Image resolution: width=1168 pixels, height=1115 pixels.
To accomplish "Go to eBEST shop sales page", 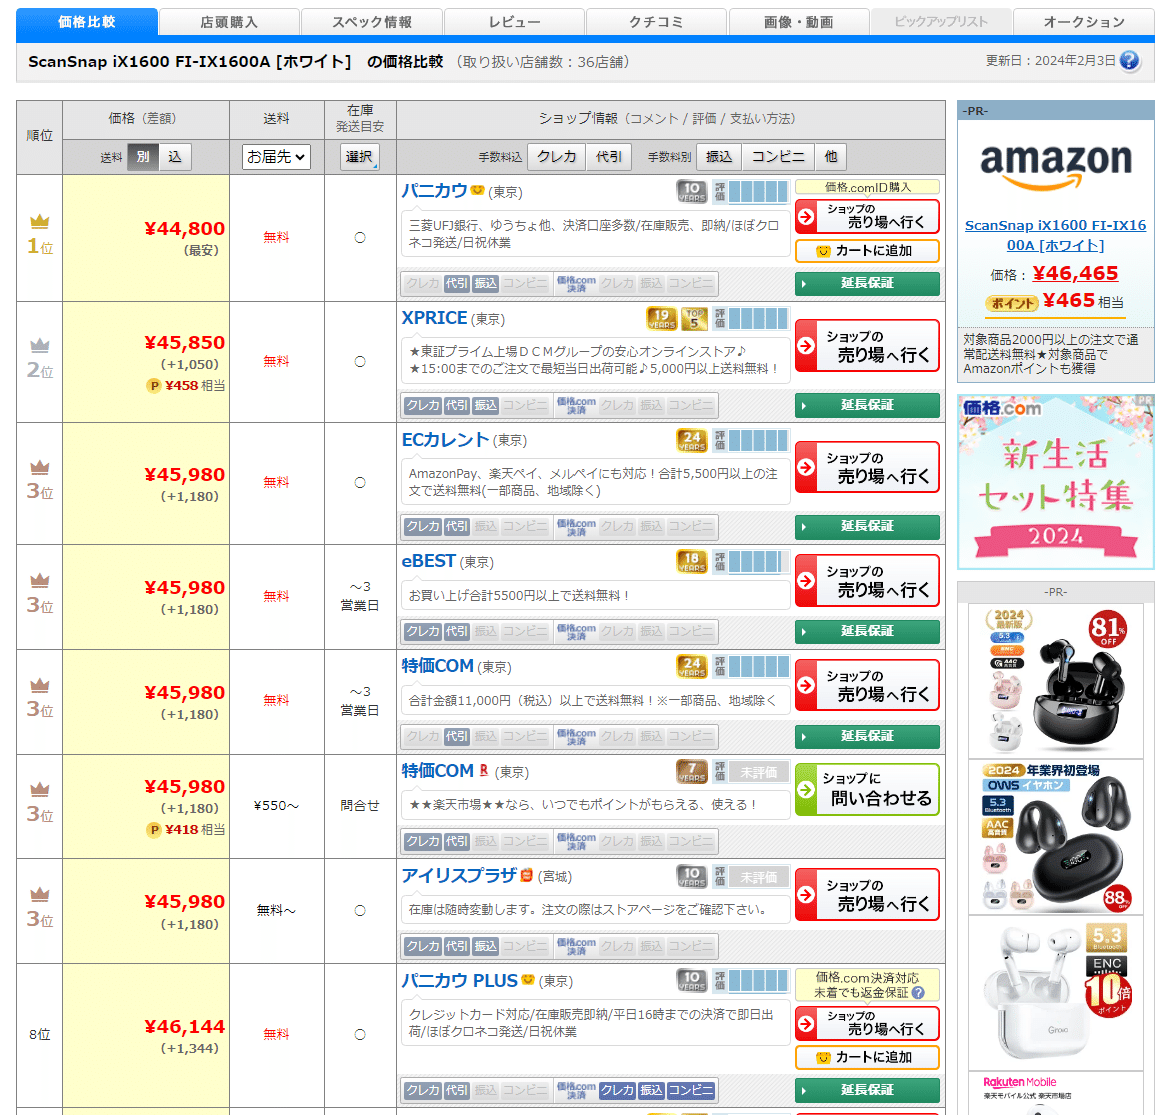I will point(867,581).
